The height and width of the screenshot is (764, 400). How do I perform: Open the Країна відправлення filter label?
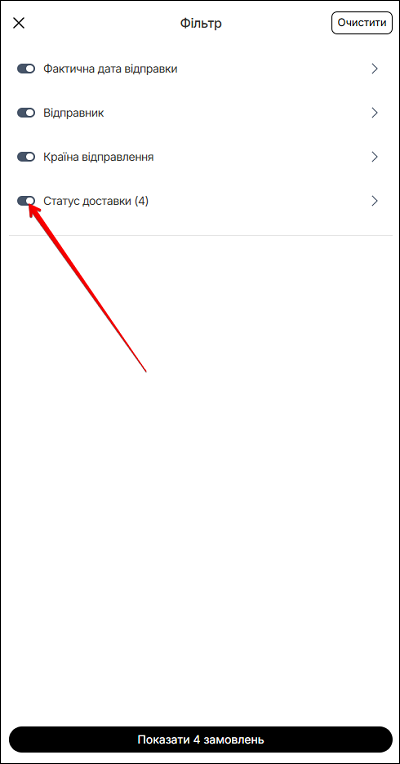click(x=99, y=157)
